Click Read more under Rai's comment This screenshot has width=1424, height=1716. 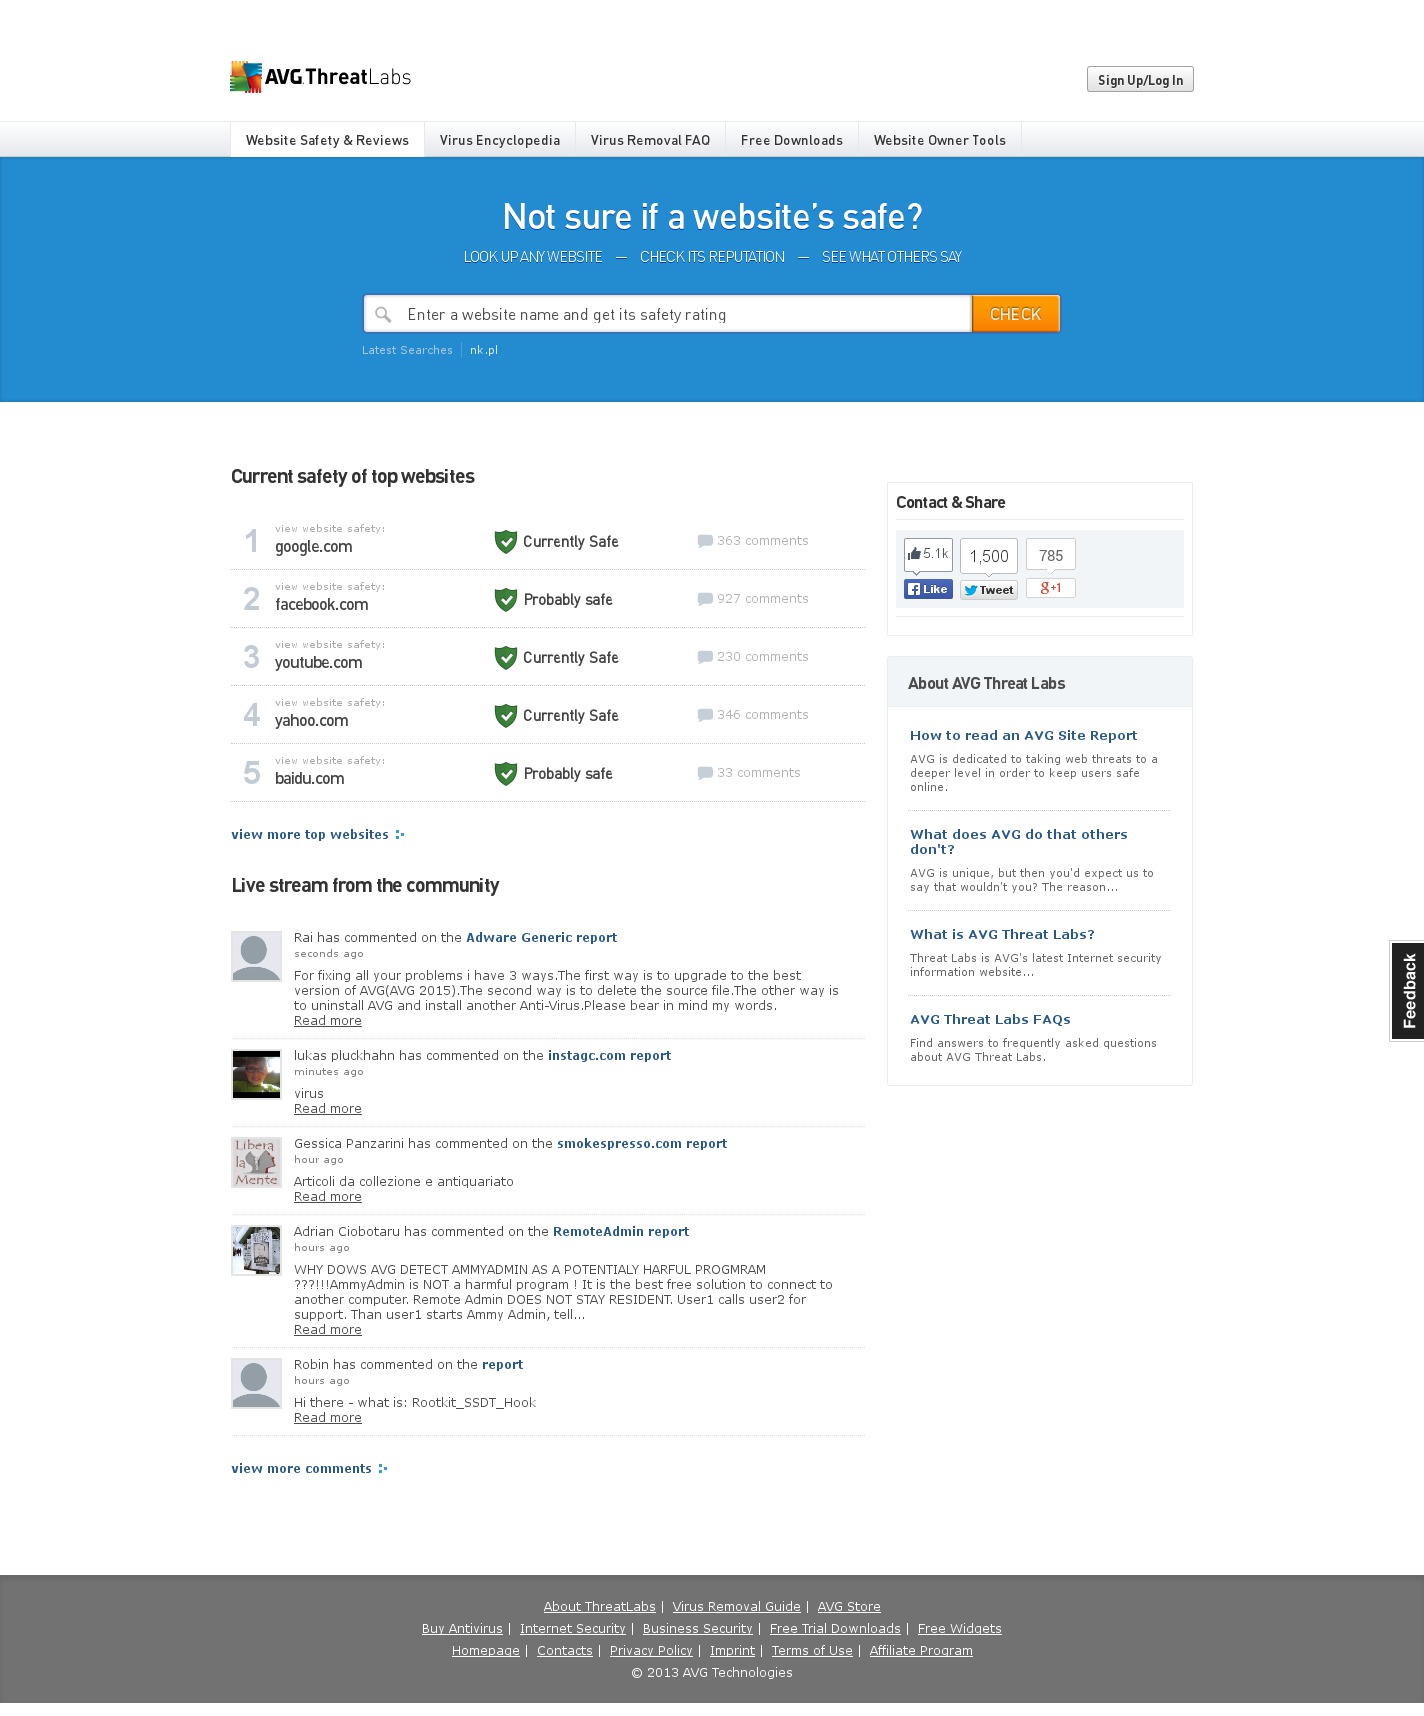[328, 1021]
